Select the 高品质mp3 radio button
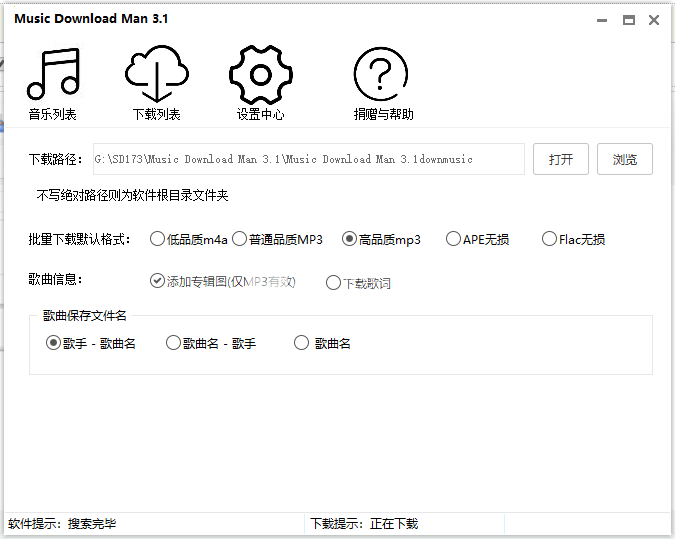 pyautogui.click(x=349, y=239)
